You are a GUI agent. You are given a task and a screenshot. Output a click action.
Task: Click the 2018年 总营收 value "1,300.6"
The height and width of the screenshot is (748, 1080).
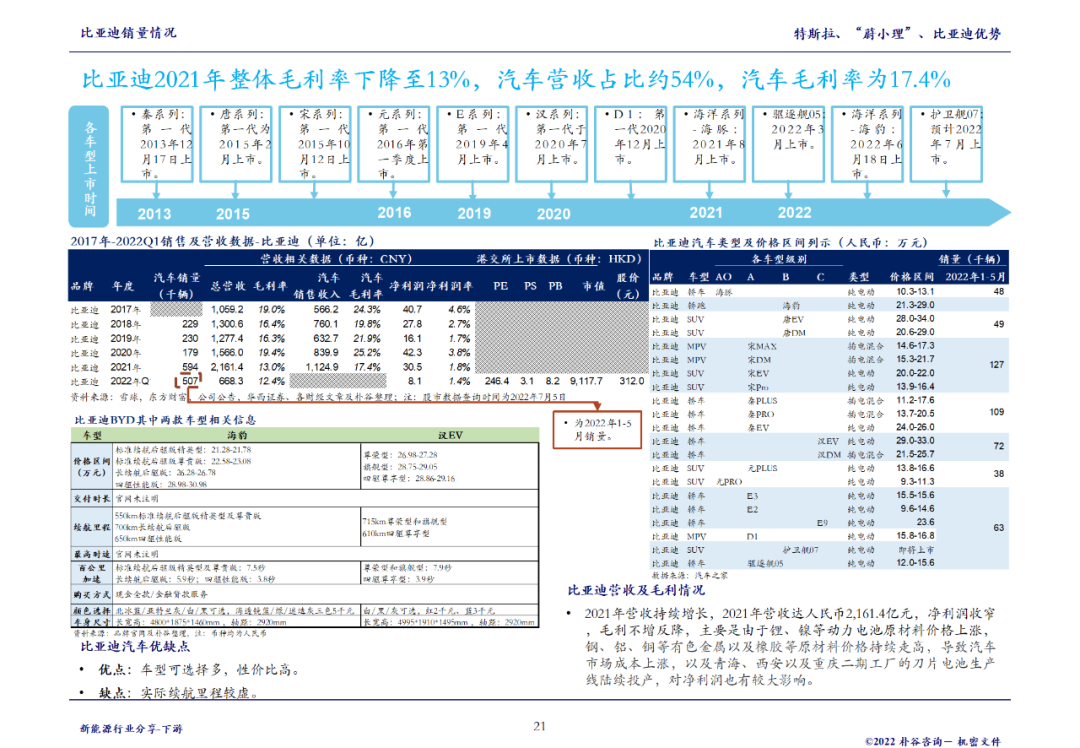tap(227, 324)
